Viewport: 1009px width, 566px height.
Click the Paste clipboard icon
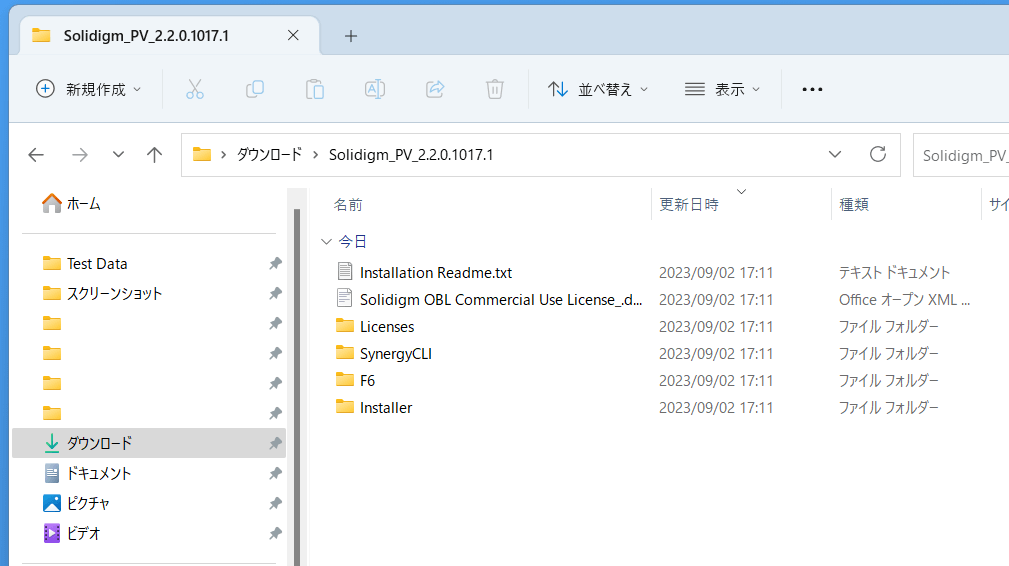click(315, 89)
